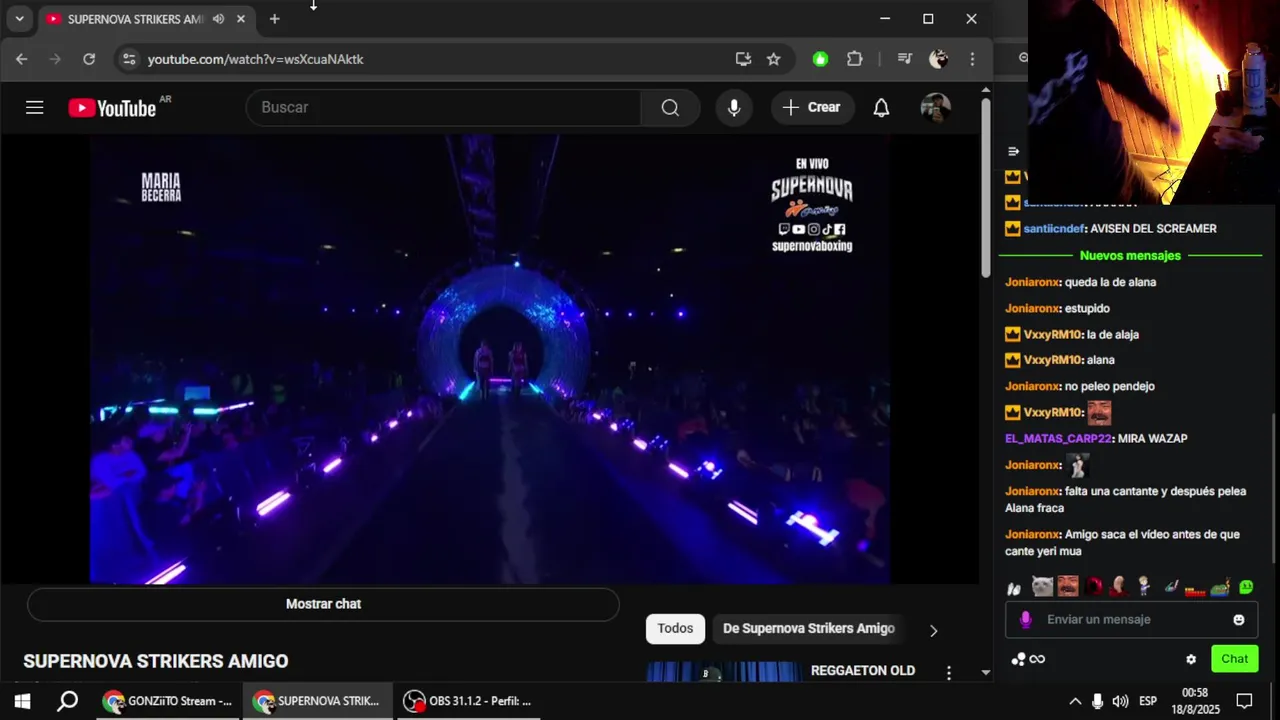Reload the current page
The height and width of the screenshot is (720, 1280).
point(89,59)
